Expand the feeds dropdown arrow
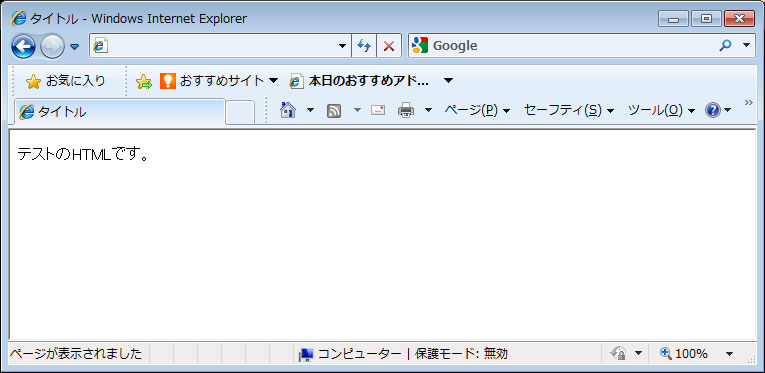The image size is (765, 373). pyautogui.click(x=357, y=111)
